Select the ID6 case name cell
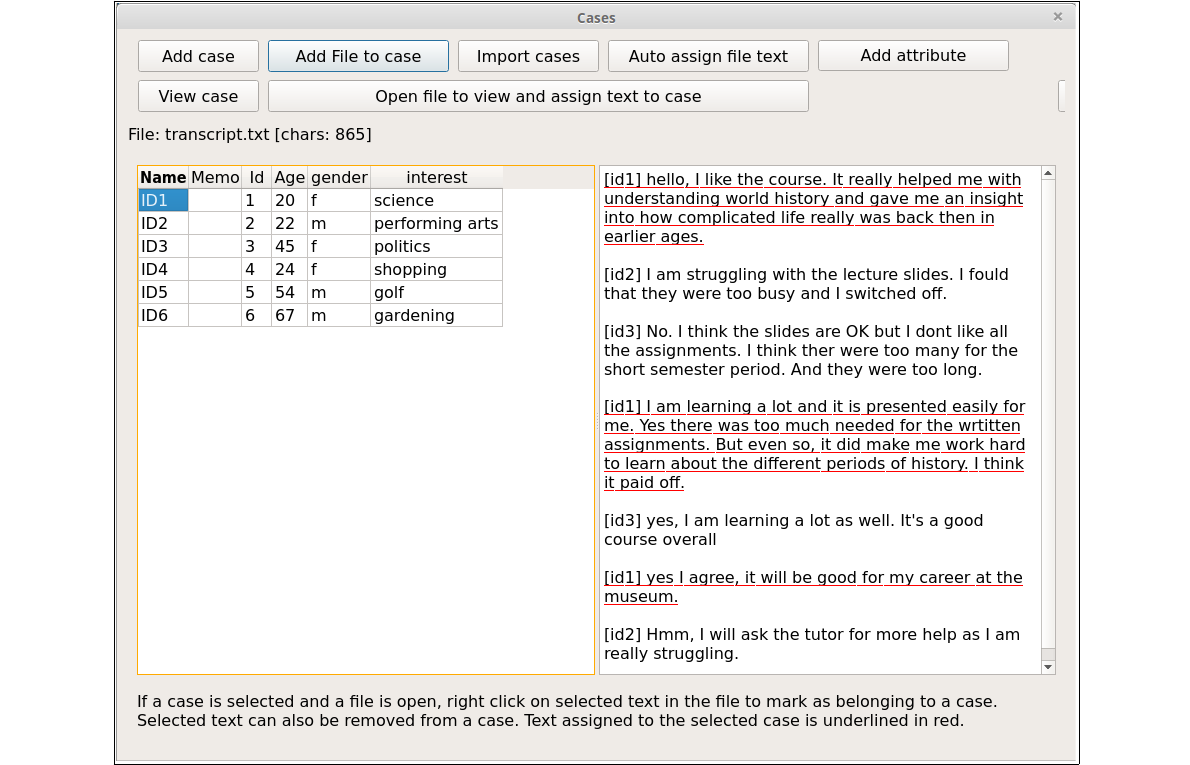This screenshot has width=1190, height=765. [163, 315]
